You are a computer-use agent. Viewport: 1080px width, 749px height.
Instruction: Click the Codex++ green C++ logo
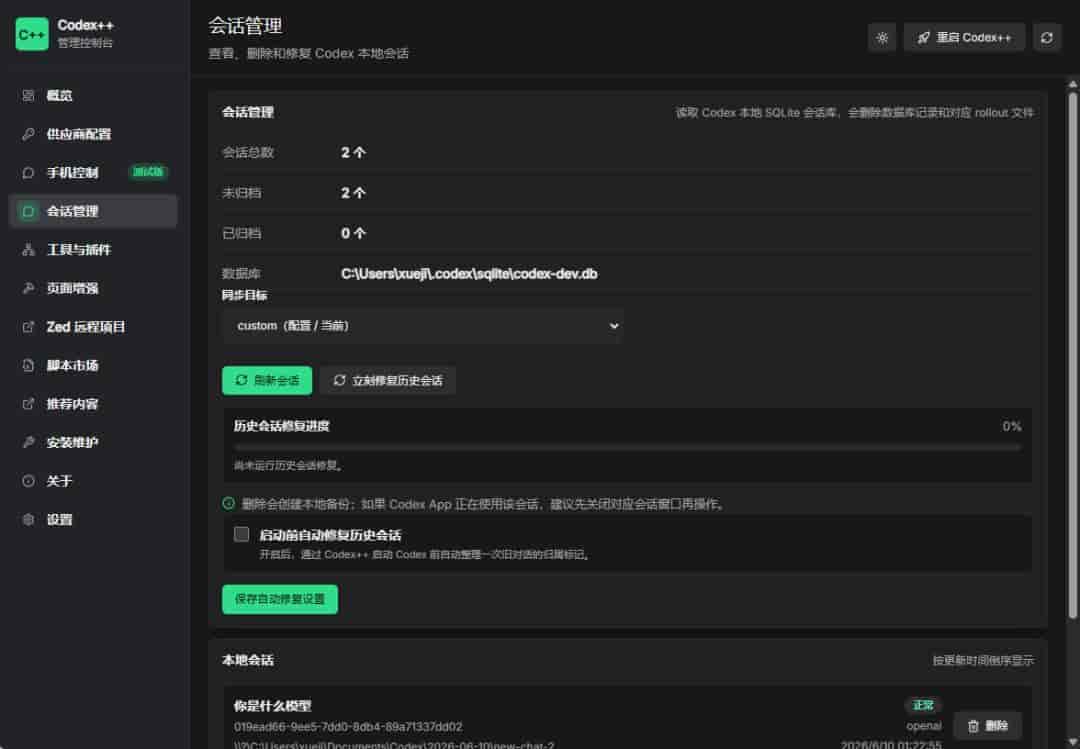click(32, 34)
